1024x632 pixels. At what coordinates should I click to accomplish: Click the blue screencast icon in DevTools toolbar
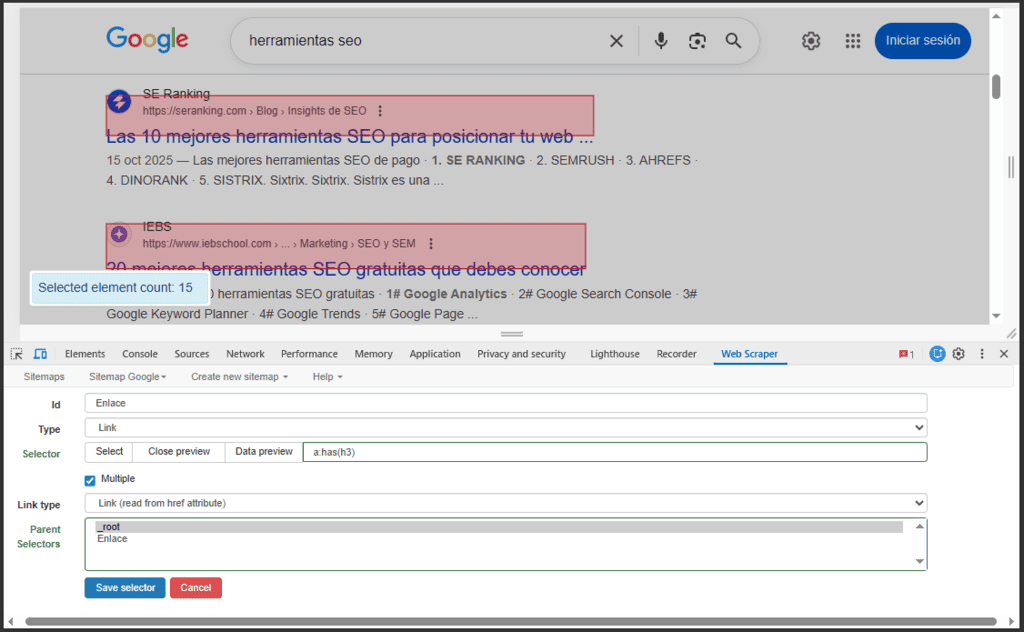click(936, 353)
